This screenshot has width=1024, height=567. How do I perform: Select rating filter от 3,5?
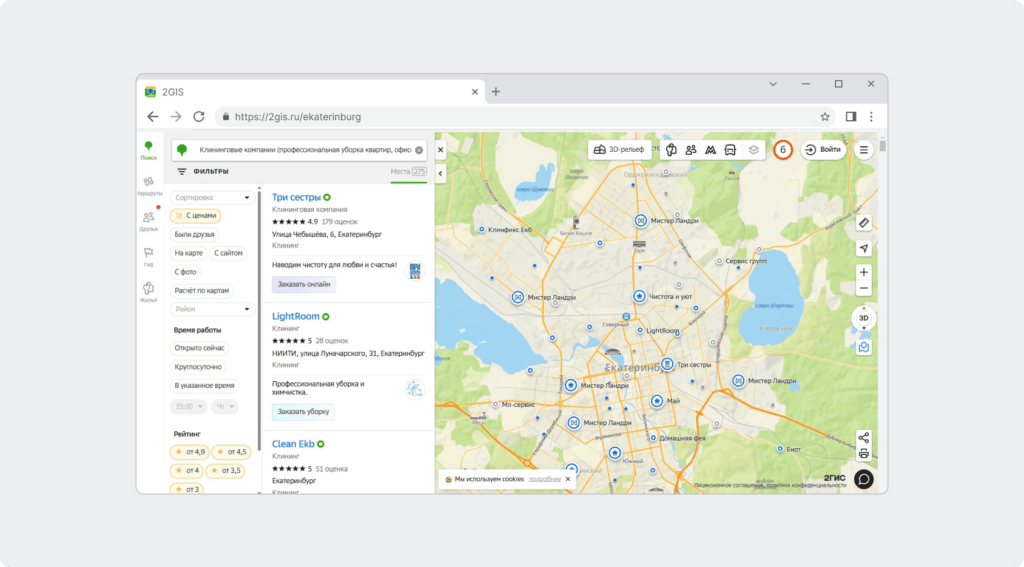click(x=225, y=470)
